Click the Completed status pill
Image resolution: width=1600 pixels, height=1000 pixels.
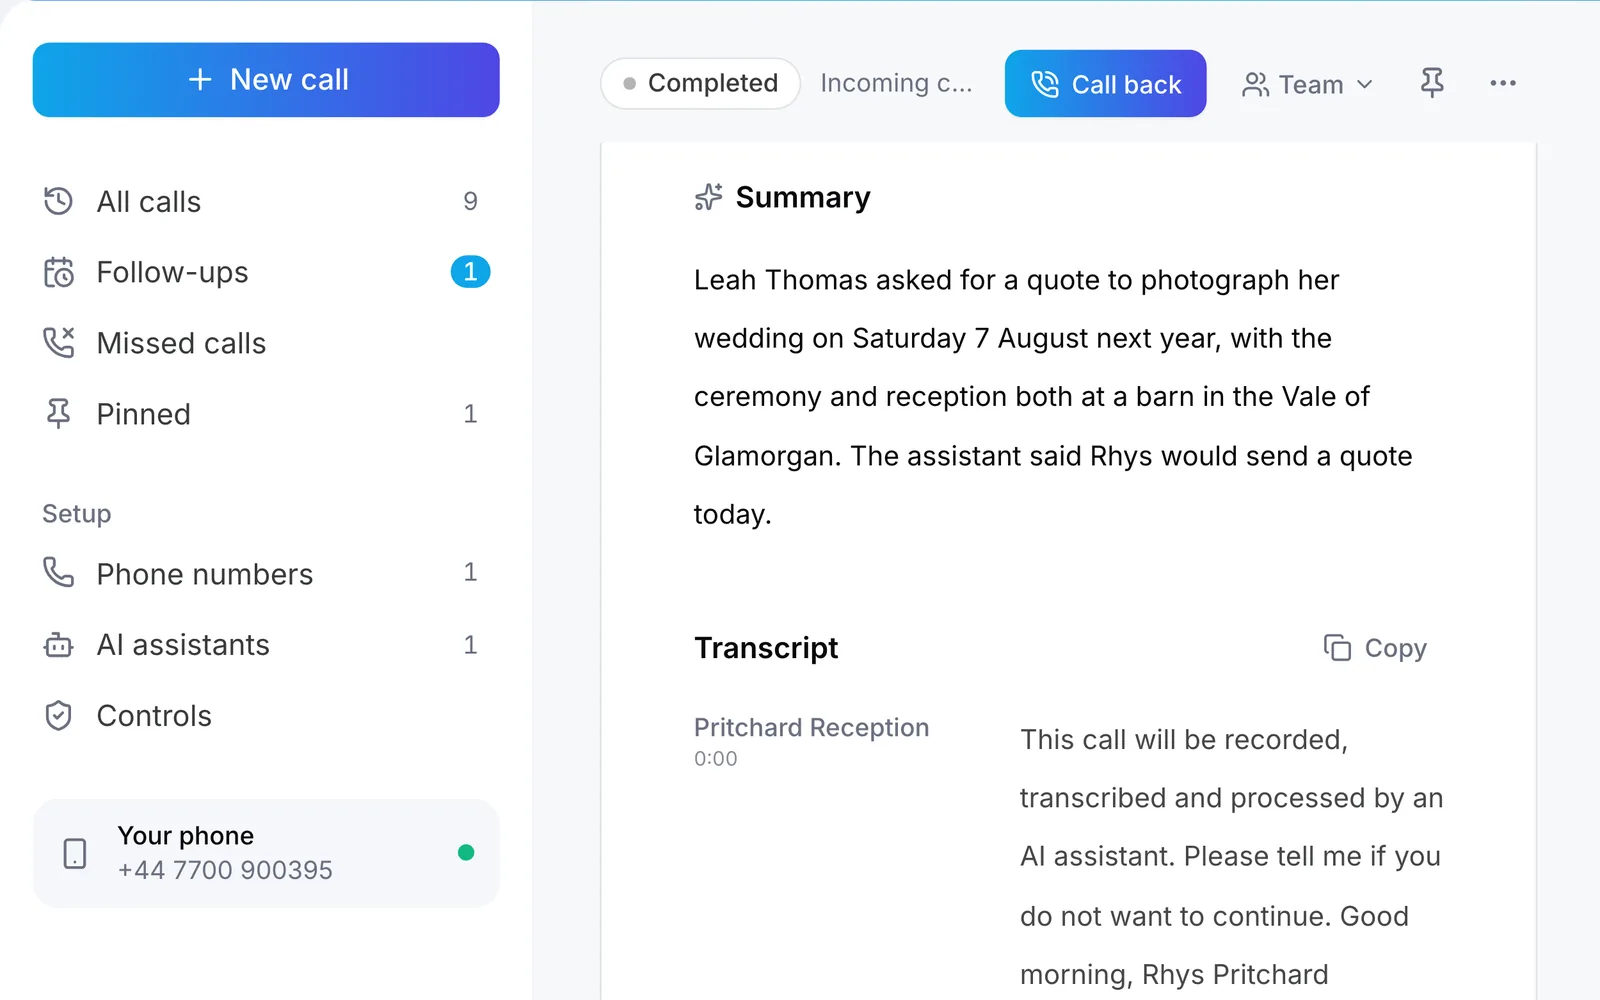(x=700, y=83)
